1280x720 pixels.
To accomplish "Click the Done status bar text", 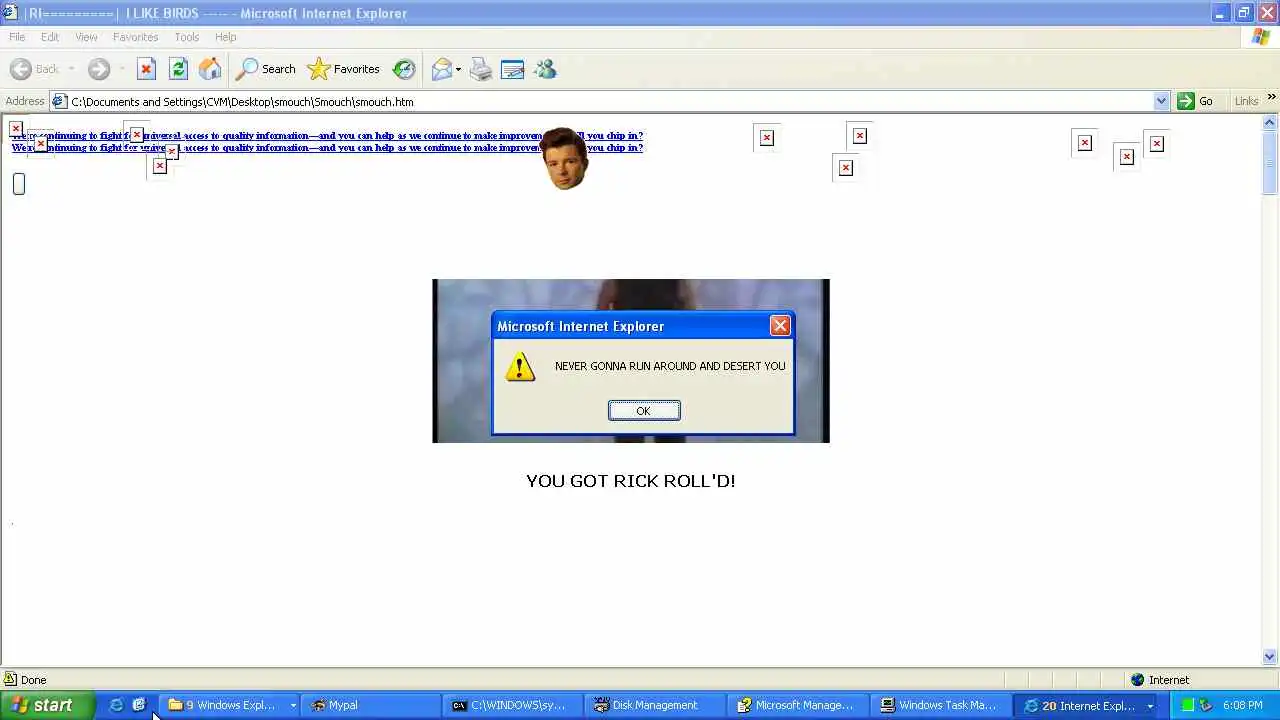I will pyautogui.click(x=33, y=680).
